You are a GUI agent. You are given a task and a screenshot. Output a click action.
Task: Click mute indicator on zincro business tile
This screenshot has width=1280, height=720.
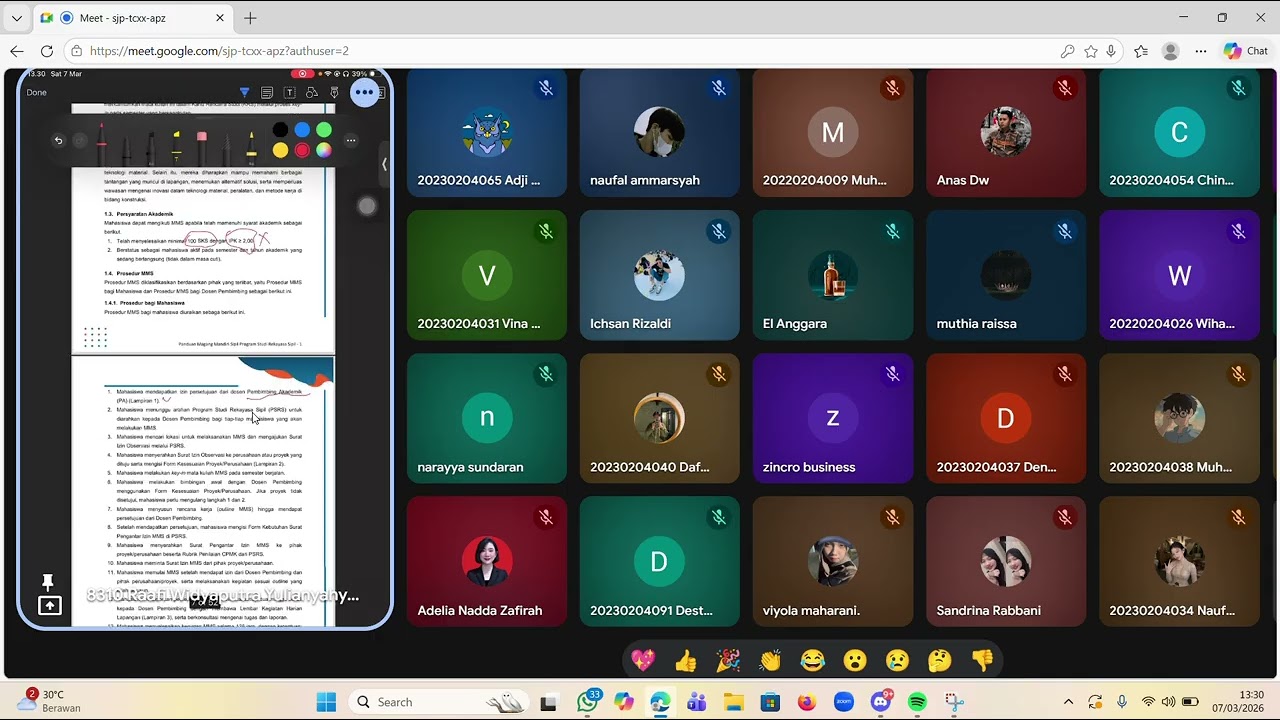pyautogui.click(x=892, y=374)
